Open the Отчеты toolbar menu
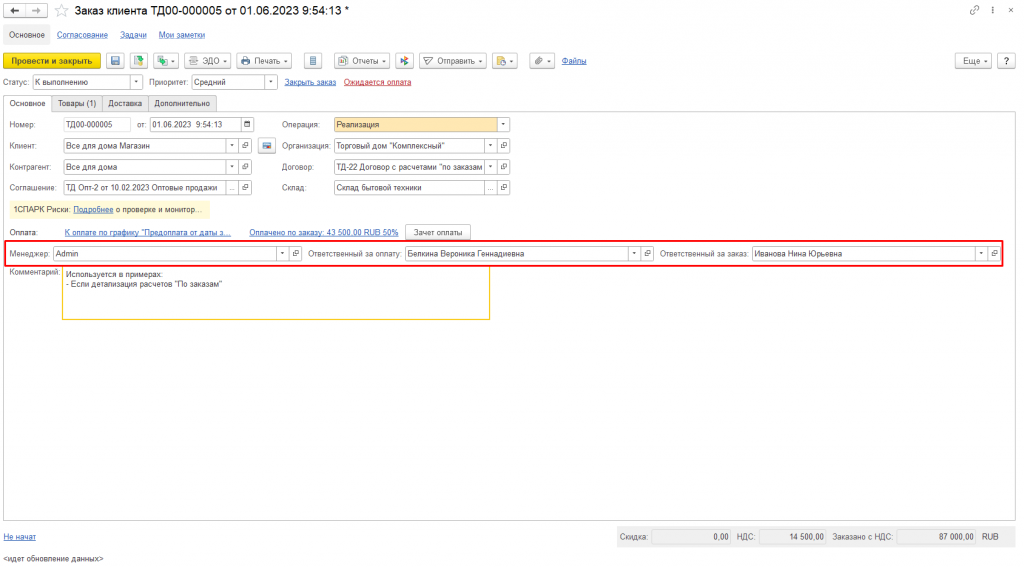 tap(362, 61)
